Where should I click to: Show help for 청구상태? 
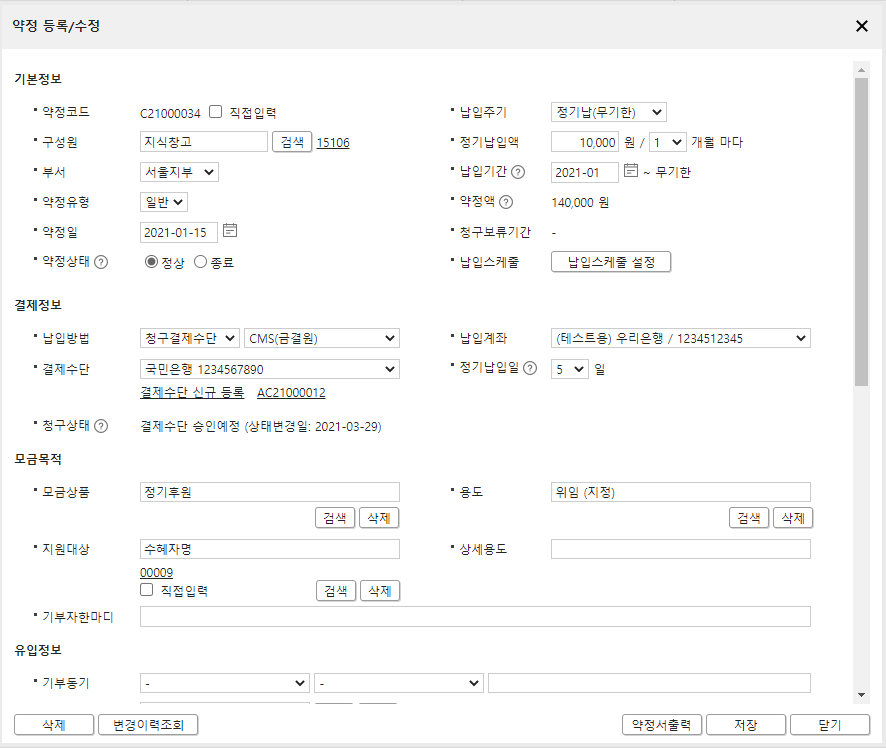coord(101,426)
